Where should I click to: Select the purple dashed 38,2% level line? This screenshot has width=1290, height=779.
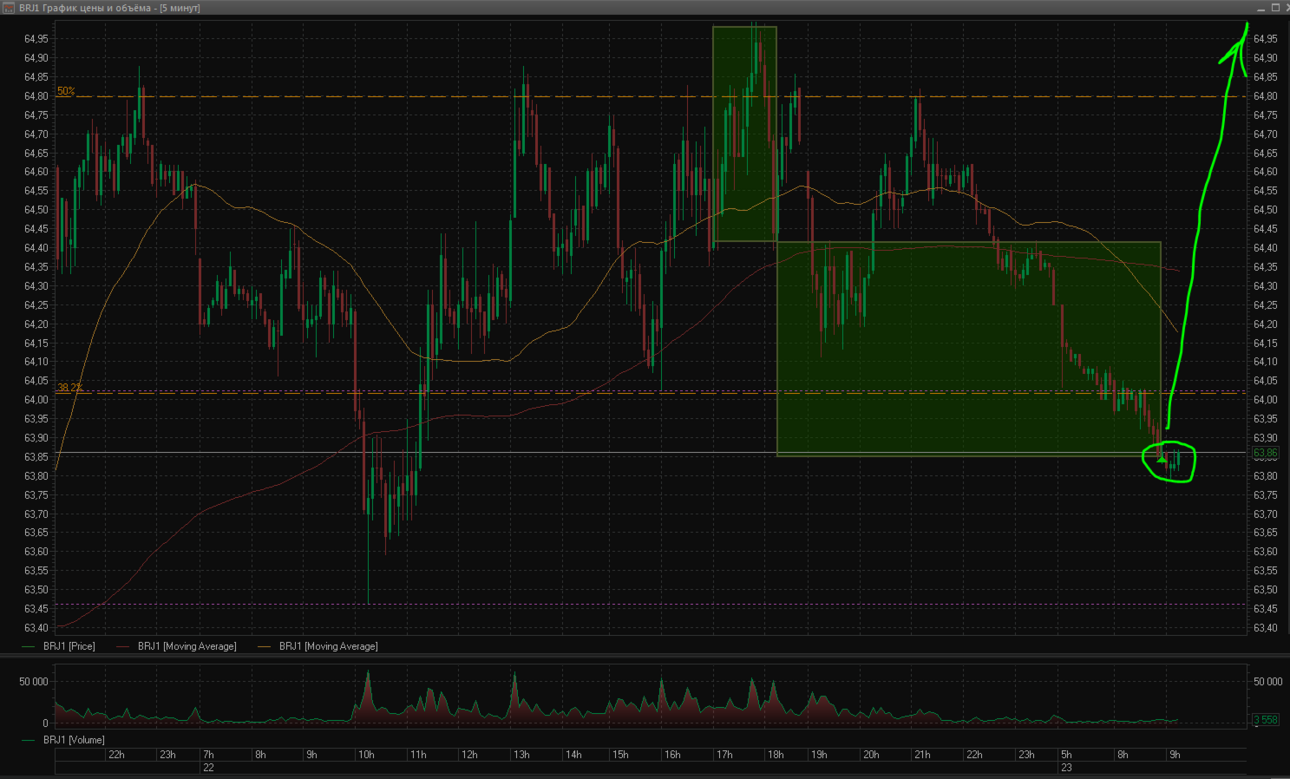click(x=650, y=392)
